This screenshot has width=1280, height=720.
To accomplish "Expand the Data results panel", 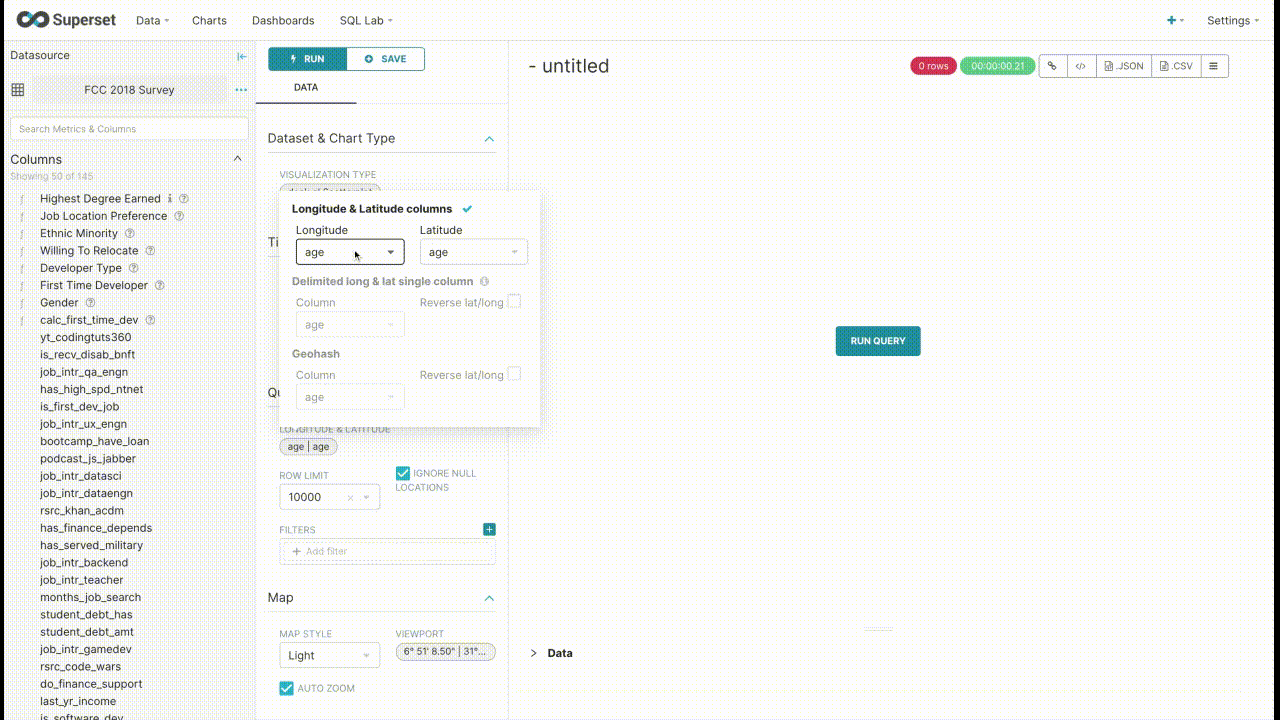I will (x=533, y=653).
